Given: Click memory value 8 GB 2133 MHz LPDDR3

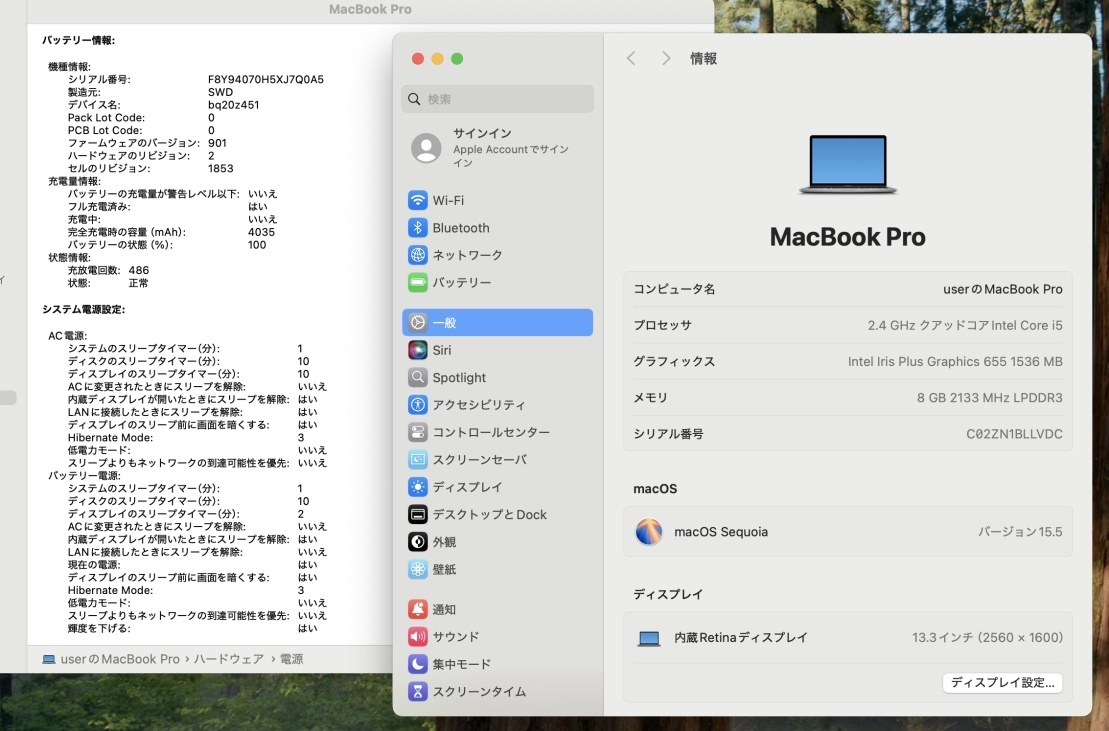Looking at the screenshot, I should (x=989, y=397).
